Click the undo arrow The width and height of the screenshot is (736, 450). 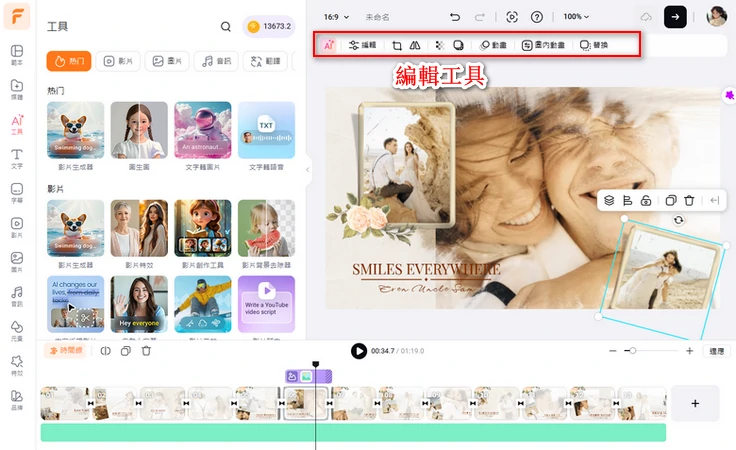[x=456, y=17]
